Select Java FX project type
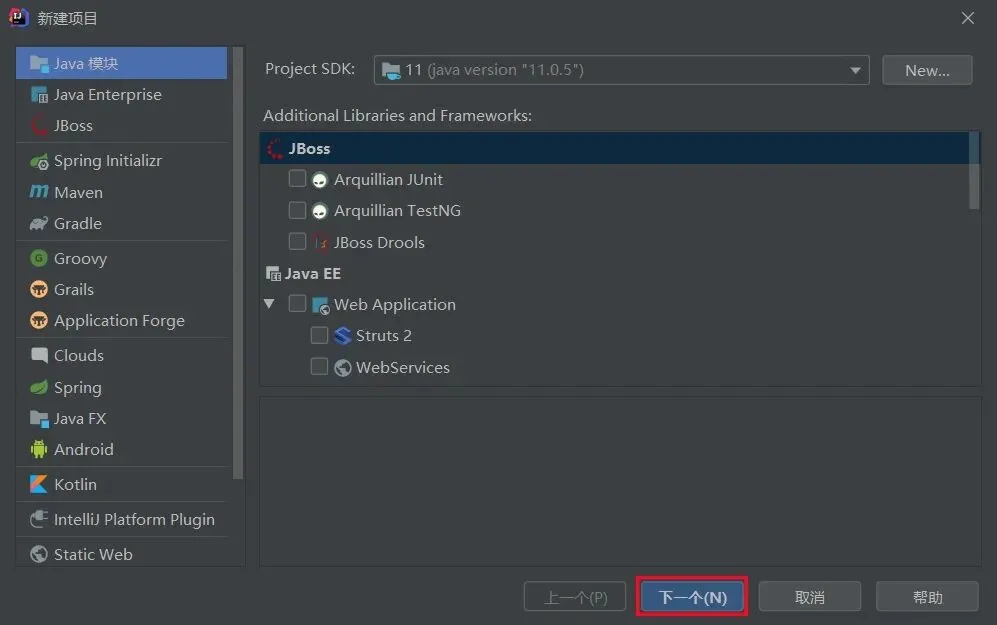The image size is (997, 625). tap(121, 418)
